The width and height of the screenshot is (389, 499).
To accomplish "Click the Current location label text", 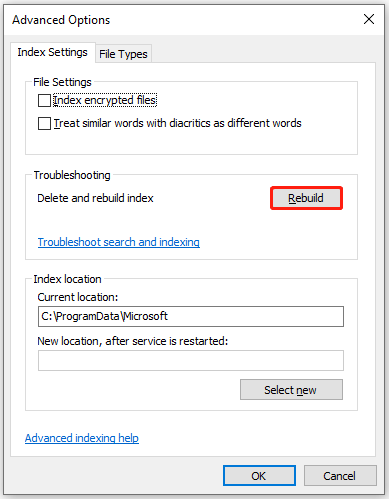I will coord(78,297).
